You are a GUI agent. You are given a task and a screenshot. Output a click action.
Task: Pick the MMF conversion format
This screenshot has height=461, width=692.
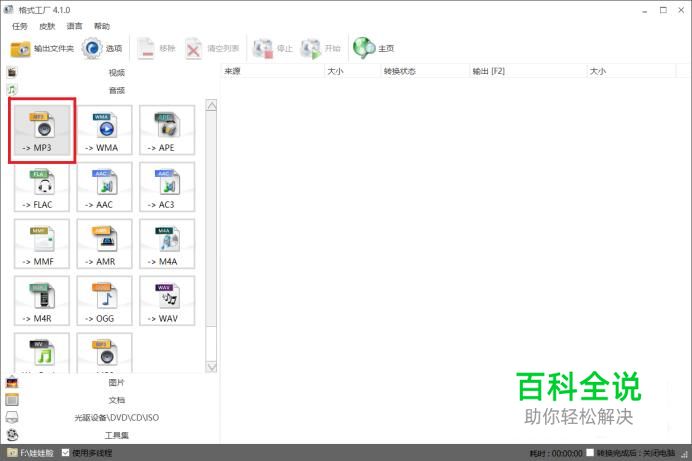(42, 244)
